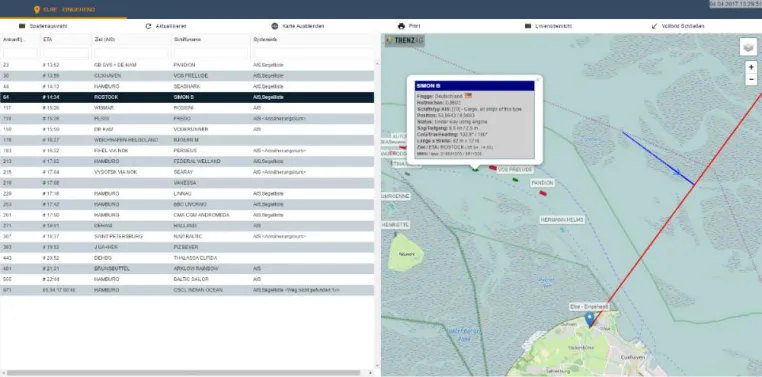Click the table horizontal scrollbar

184,373
